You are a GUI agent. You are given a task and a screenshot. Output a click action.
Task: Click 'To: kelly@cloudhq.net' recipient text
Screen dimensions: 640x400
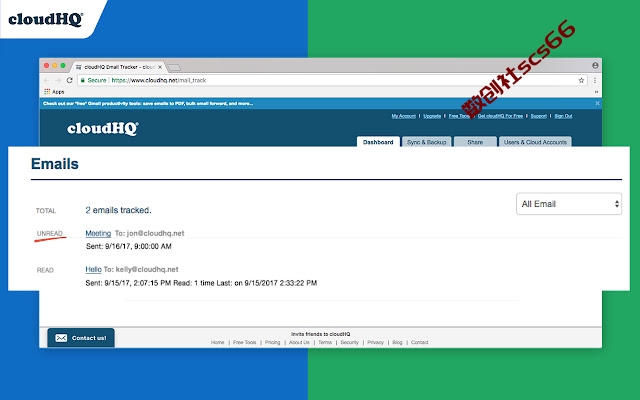click(141, 269)
